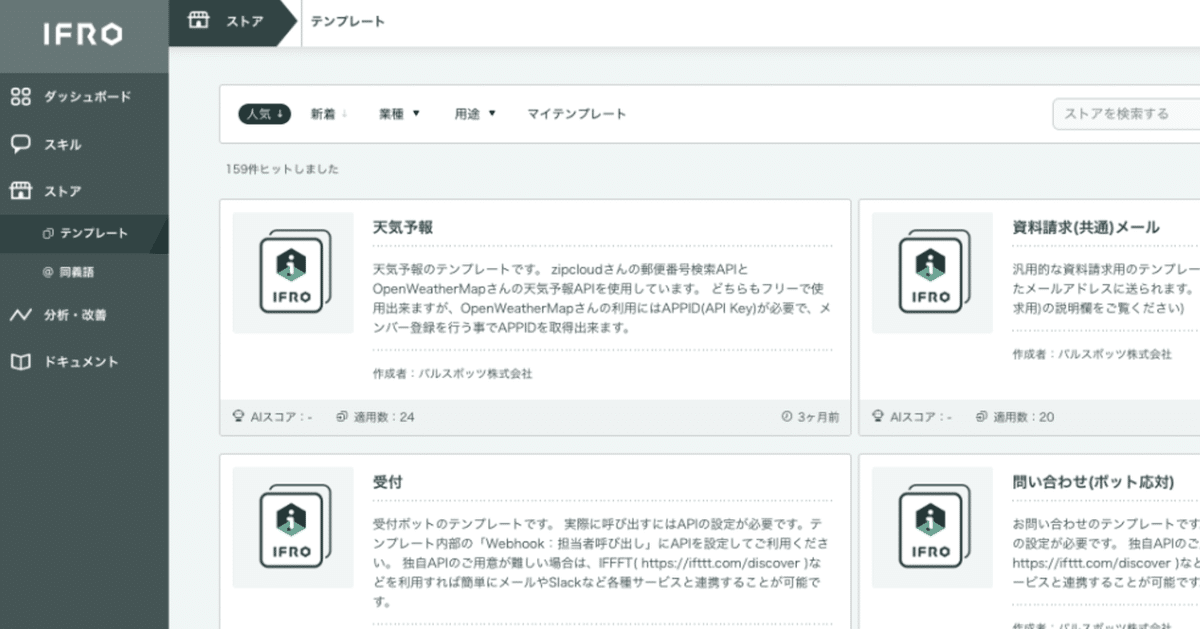Viewport: 1200px width, 629px height.
Task: Open スキル in the sidebar
Action: coord(62,144)
